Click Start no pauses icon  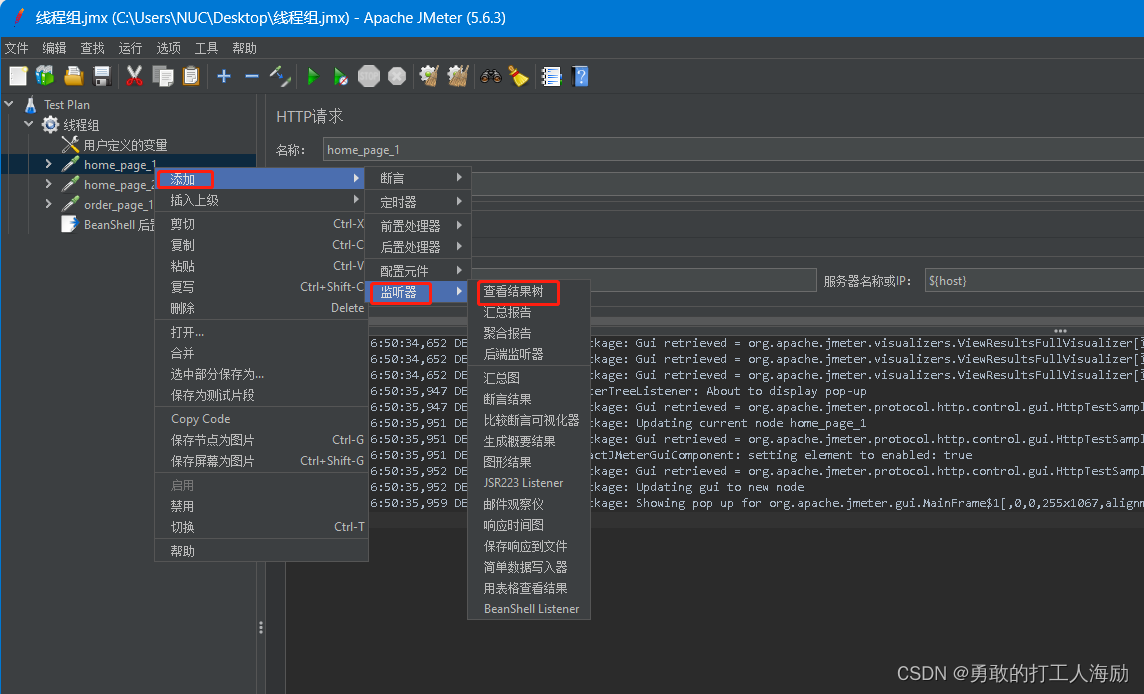pyautogui.click(x=341, y=76)
